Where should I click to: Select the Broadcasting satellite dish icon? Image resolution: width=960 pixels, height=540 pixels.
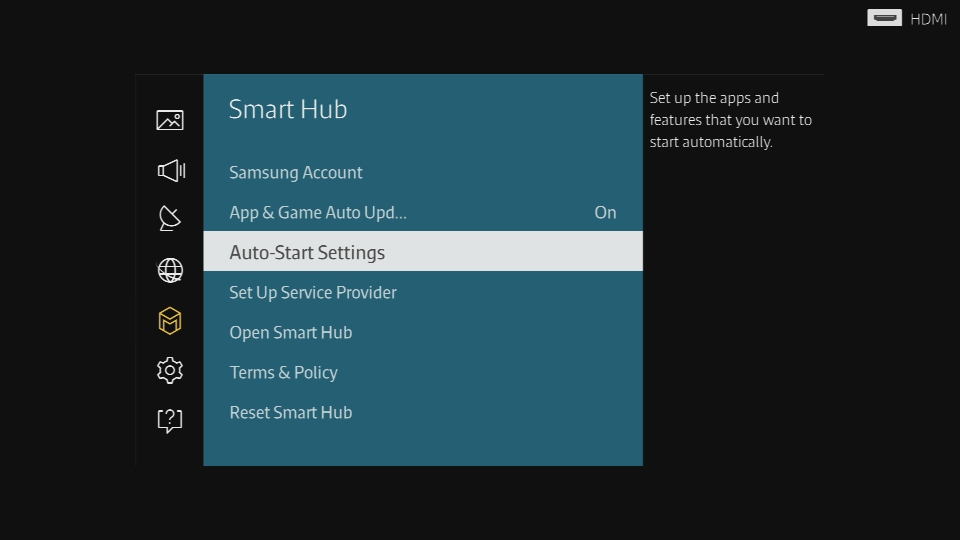tap(170, 219)
